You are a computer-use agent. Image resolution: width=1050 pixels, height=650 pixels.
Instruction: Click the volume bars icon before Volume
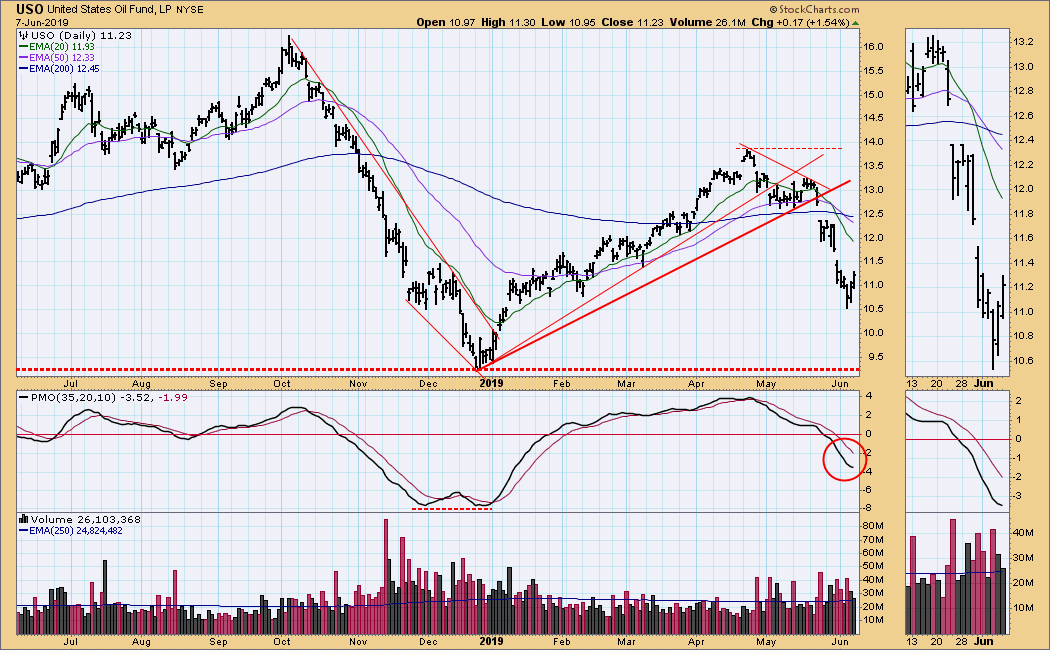click(23, 519)
